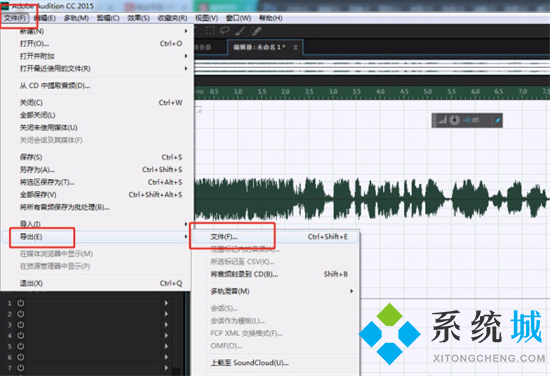Choose 全部关闭(L) menu item
Image resolution: width=550 pixels, height=376 pixels.
tap(97, 115)
